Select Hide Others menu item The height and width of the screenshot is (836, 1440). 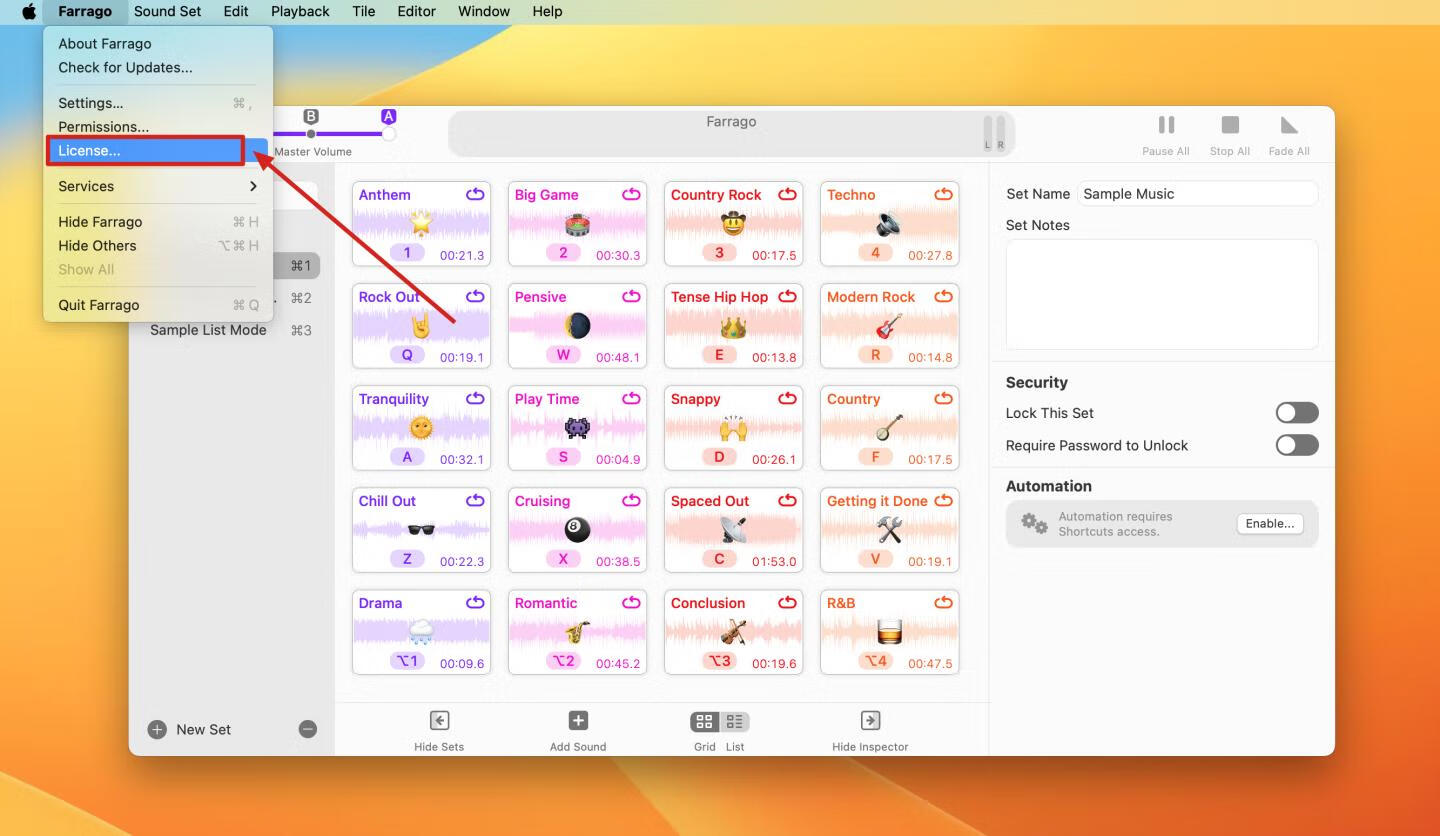click(158, 246)
